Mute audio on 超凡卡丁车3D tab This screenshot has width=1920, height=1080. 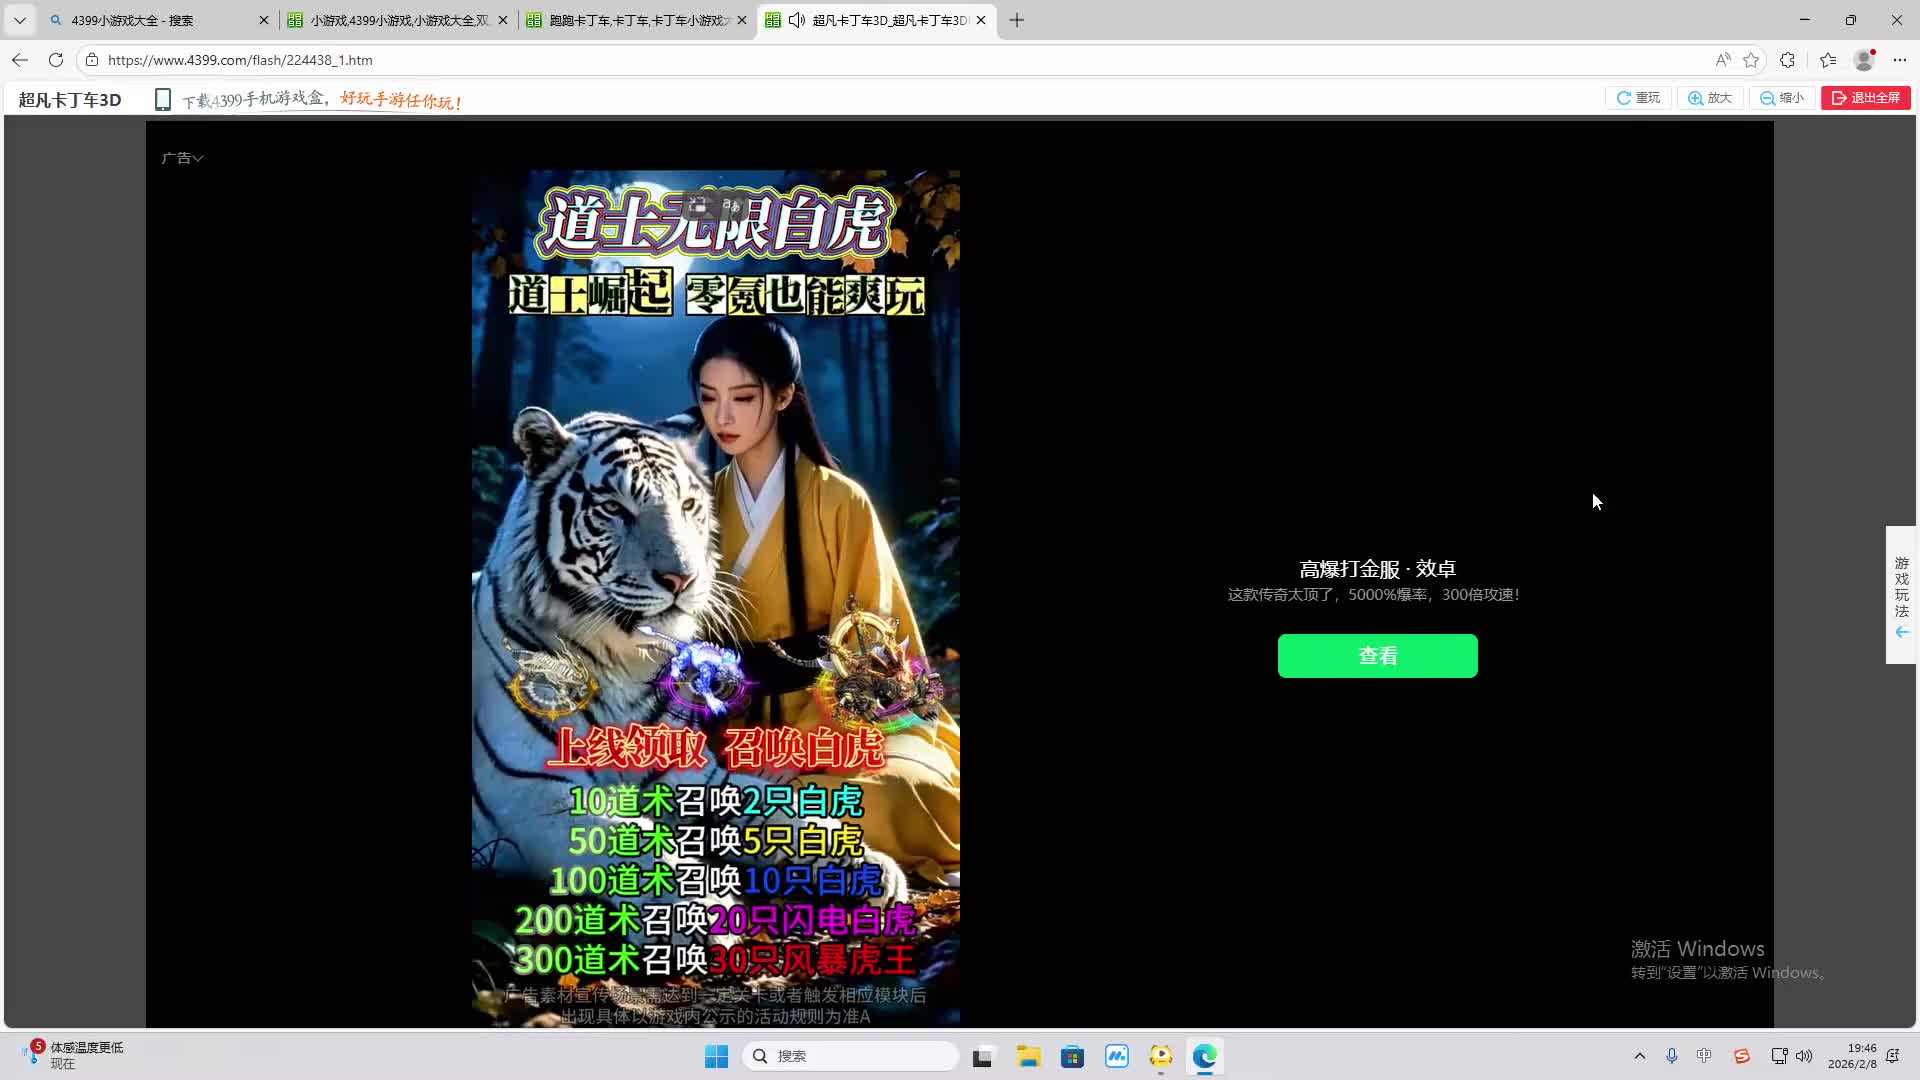tap(797, 20)
